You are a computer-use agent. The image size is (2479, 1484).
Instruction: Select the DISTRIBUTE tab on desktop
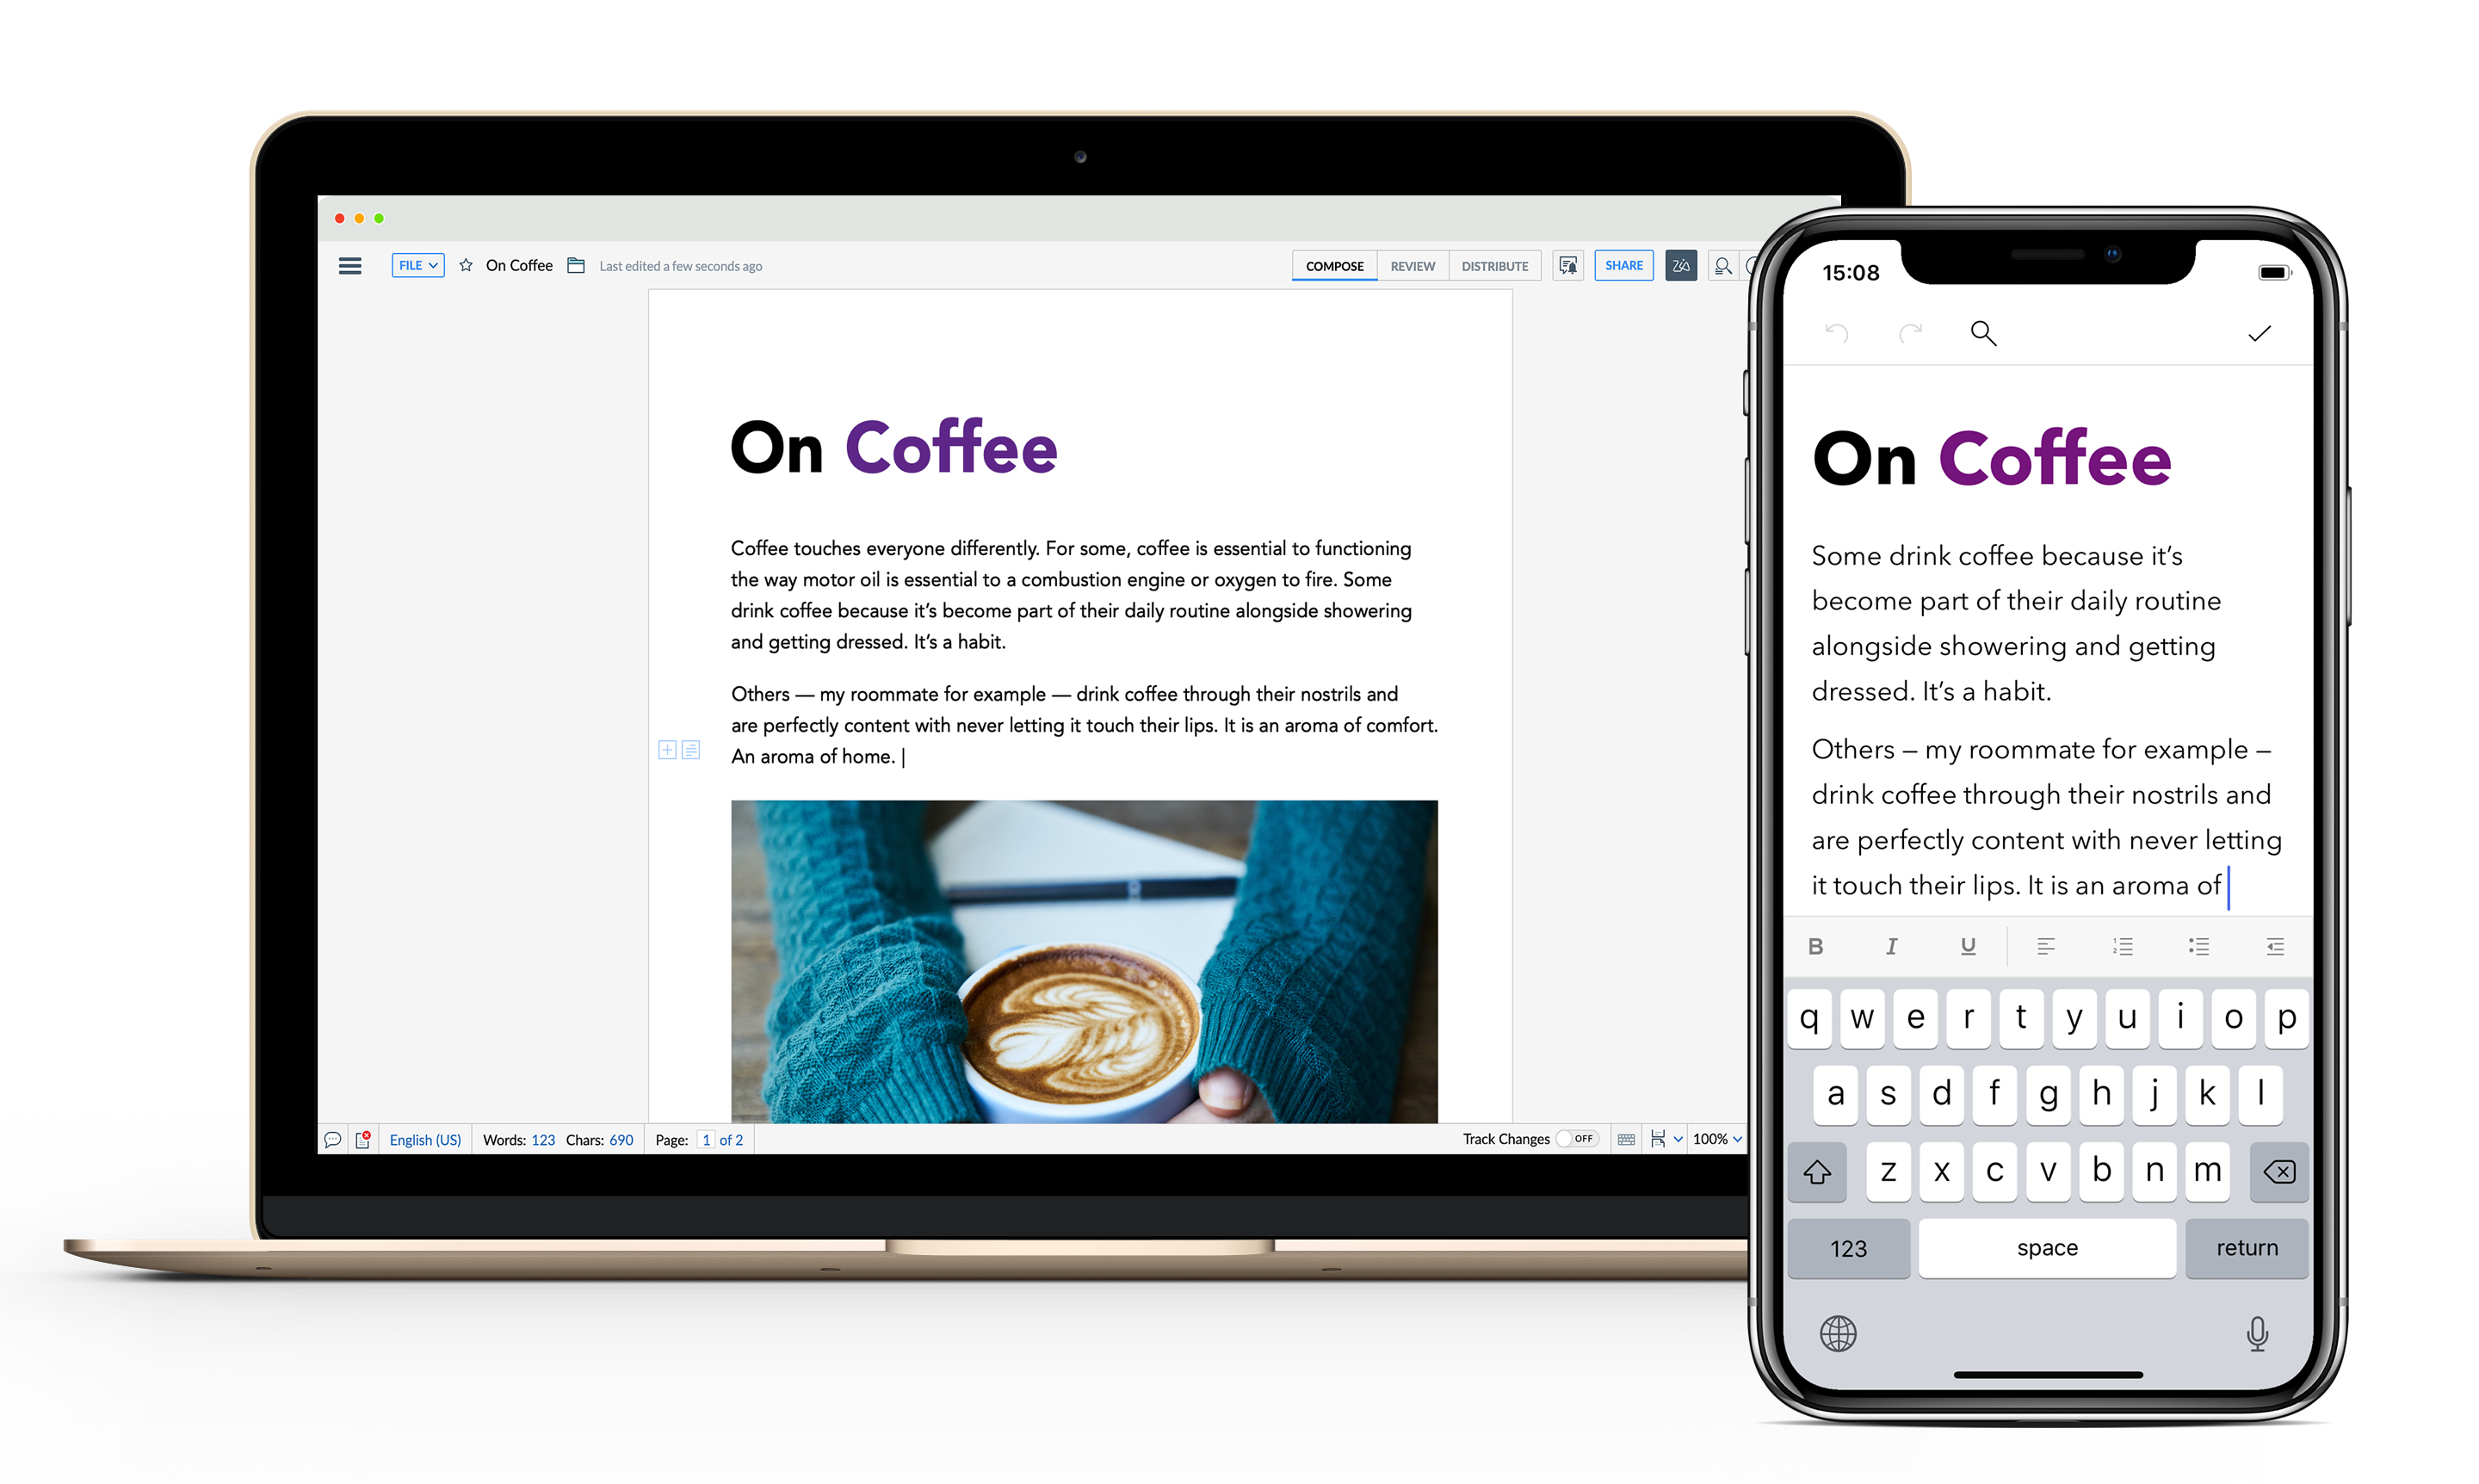1493,265
